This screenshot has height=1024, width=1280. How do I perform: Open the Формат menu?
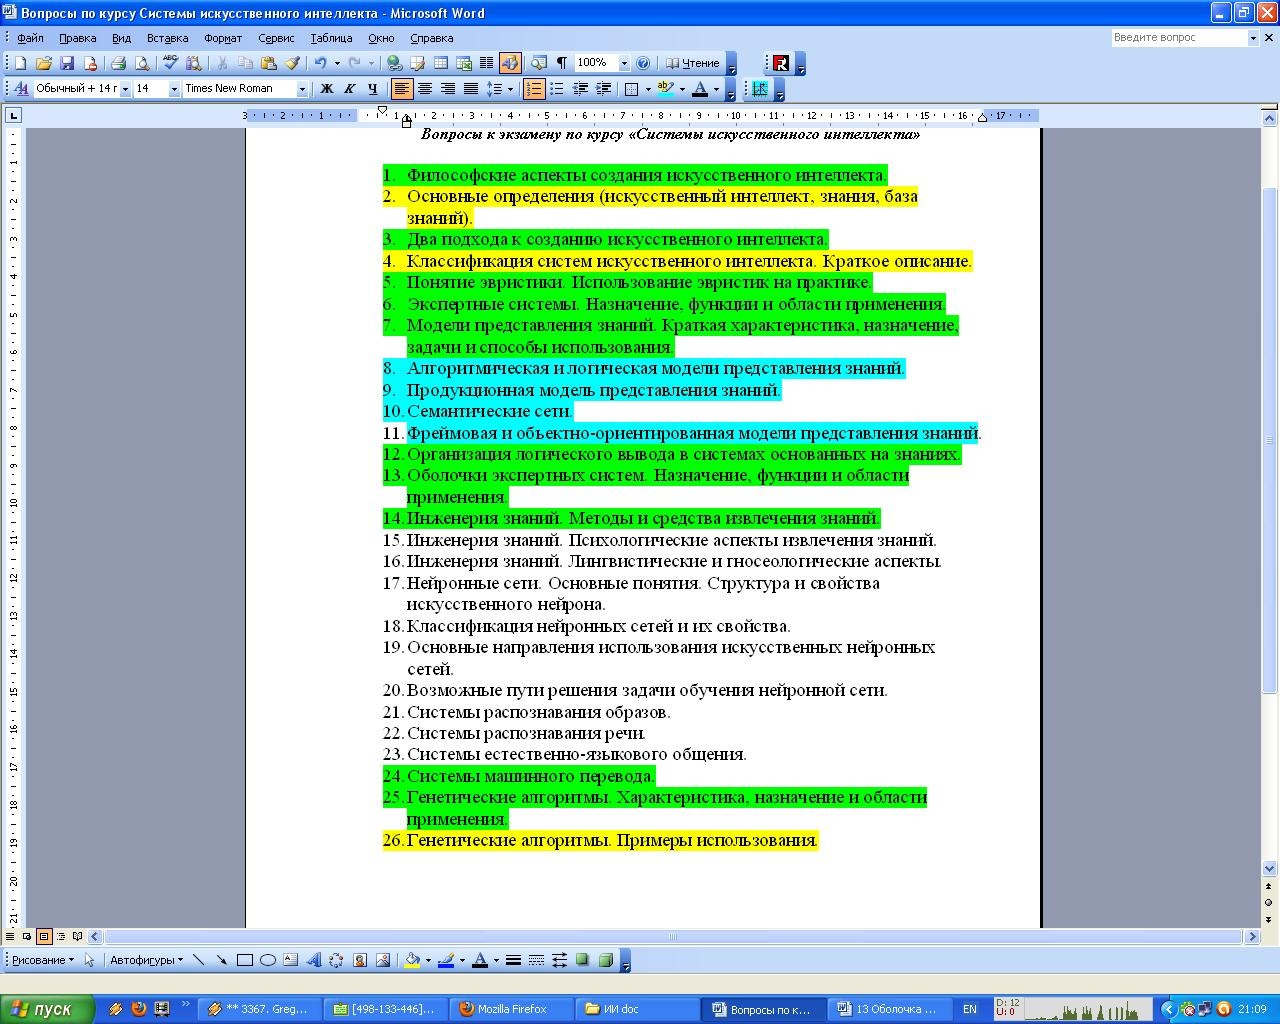(222, 38)
